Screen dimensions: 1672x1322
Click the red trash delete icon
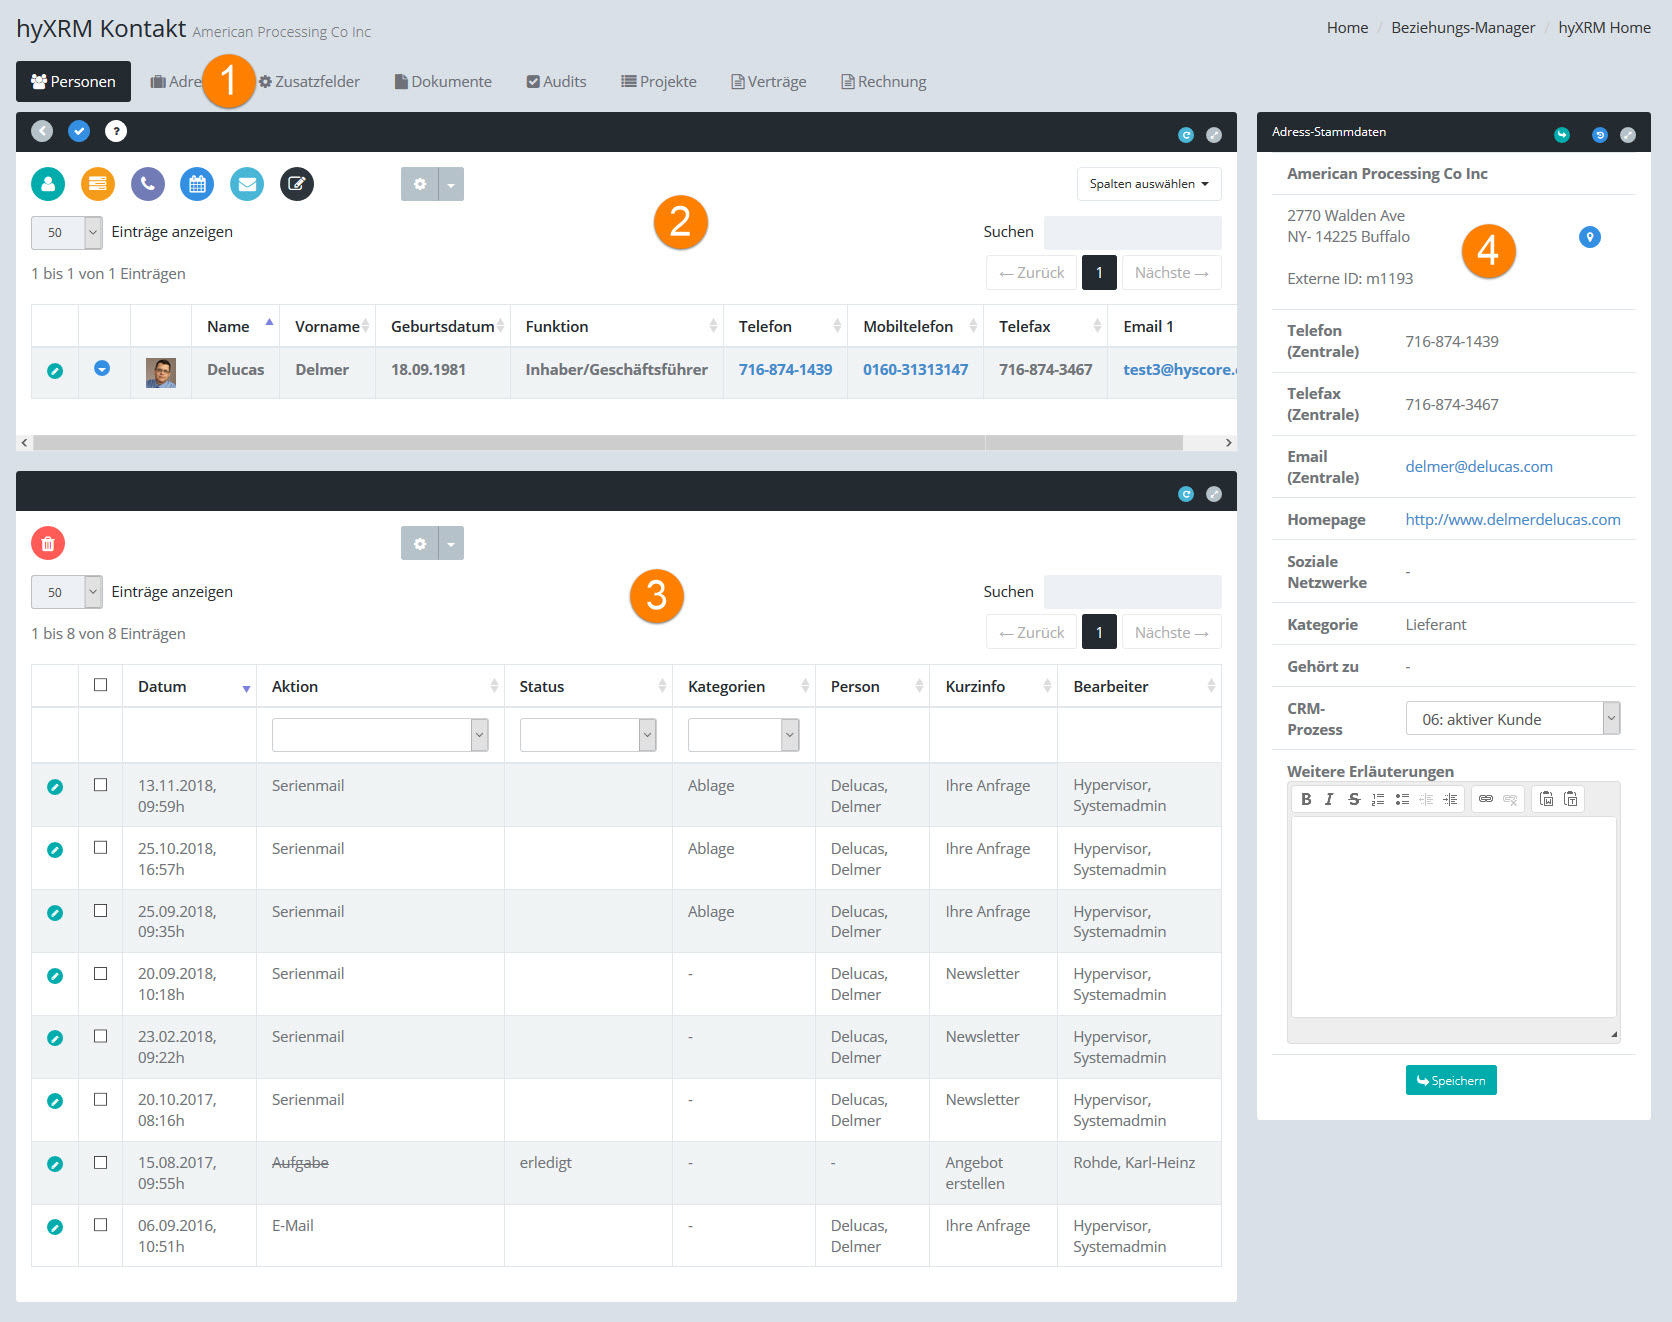click(x=48, y=543)
